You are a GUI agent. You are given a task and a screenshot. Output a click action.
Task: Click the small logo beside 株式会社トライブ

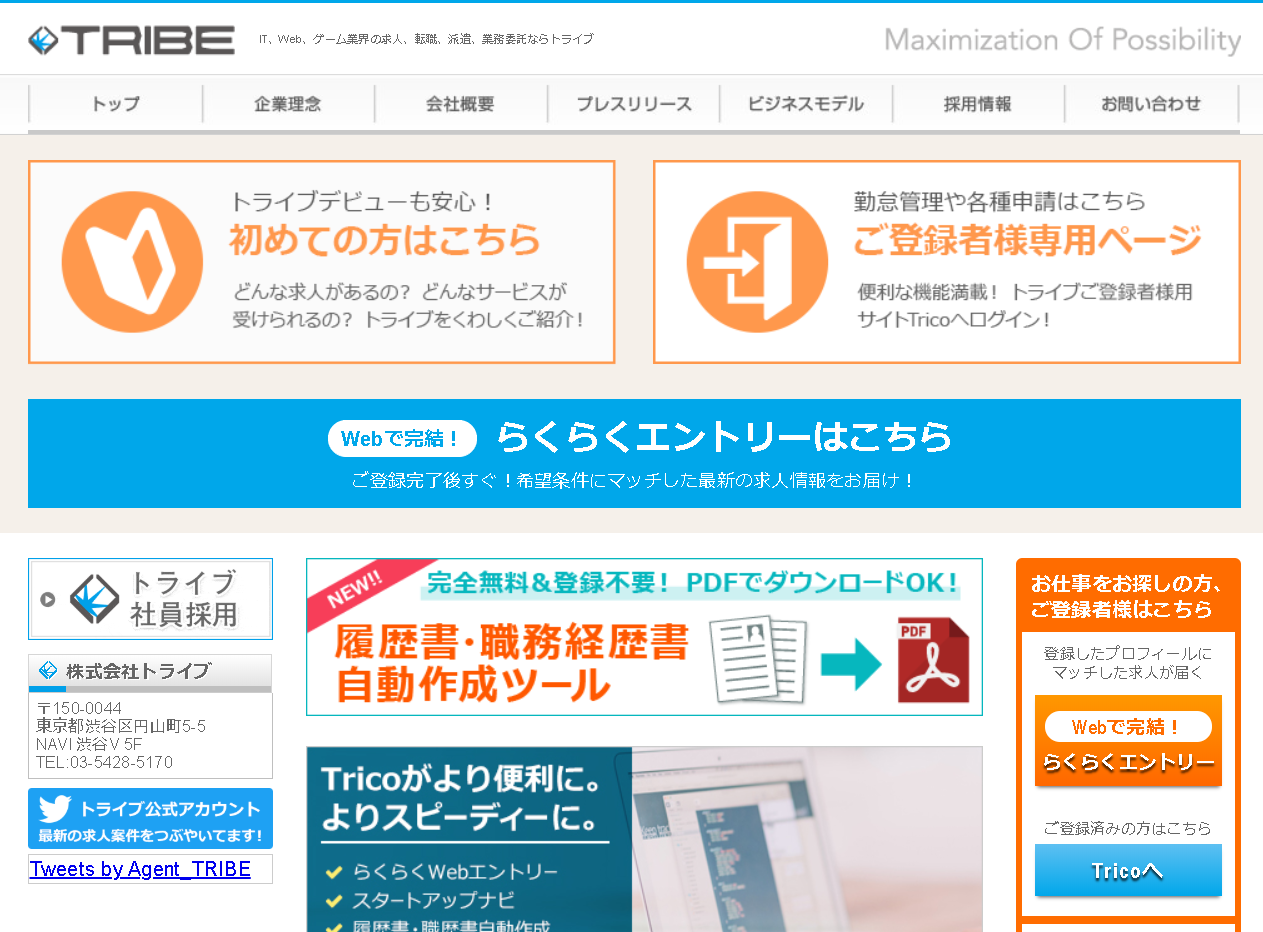click(x=48, y=670)
